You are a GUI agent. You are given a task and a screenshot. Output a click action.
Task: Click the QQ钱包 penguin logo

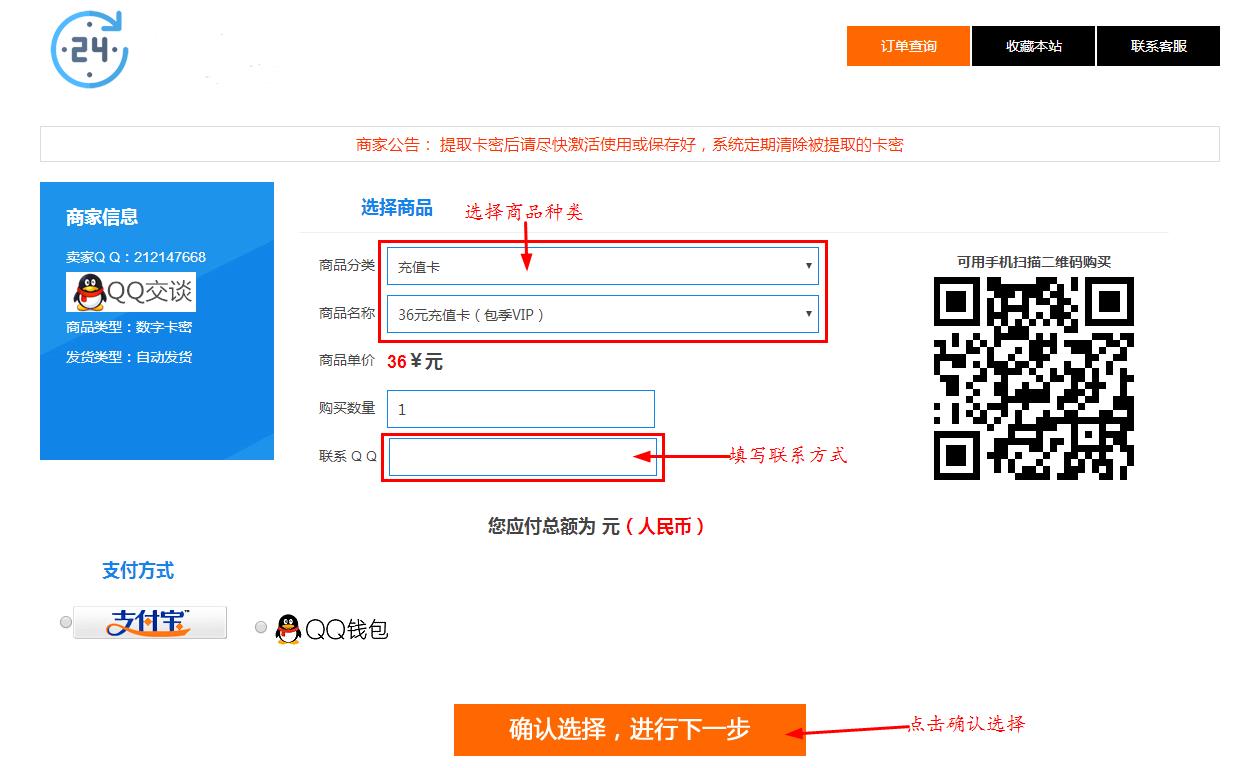[x=288, y=629]
